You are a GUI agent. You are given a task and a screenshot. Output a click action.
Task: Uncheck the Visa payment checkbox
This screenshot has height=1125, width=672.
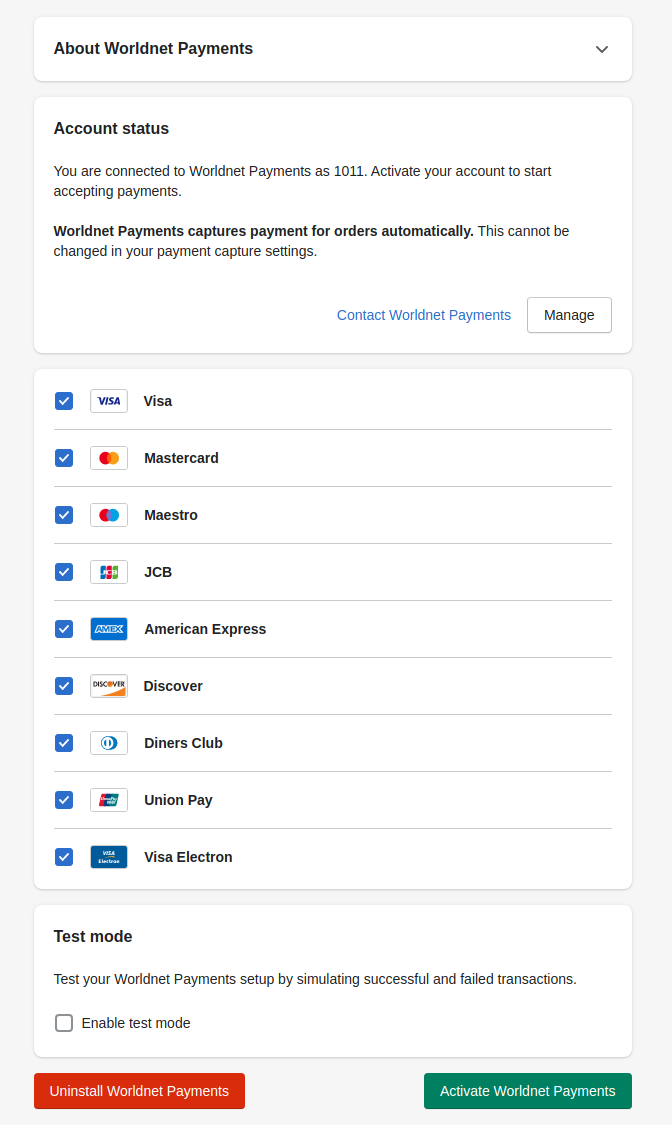coord(64,401)
